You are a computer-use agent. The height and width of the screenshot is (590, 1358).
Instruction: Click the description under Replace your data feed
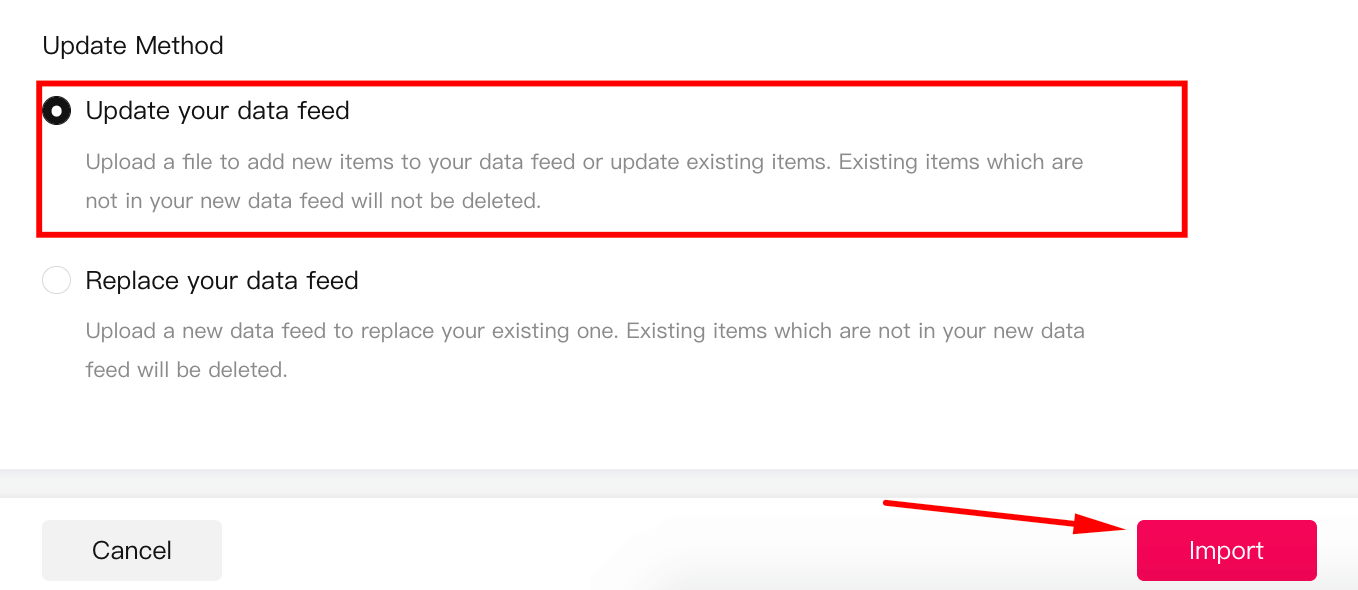[x=584, y=349]
